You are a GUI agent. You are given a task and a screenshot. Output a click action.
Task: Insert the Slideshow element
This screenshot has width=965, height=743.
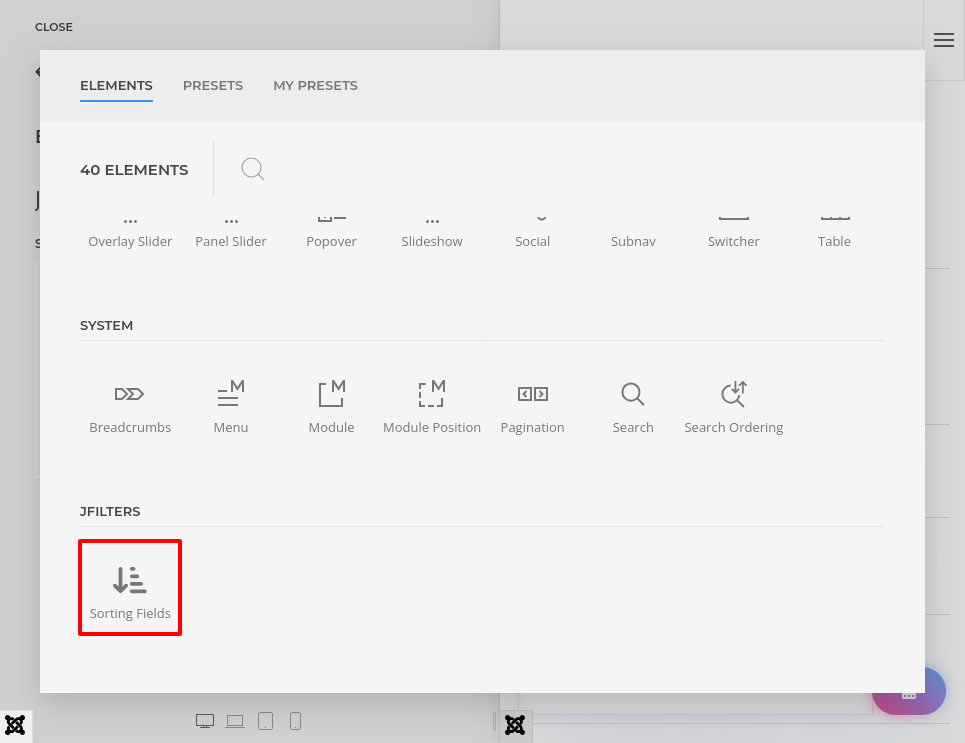click(432, 233)
